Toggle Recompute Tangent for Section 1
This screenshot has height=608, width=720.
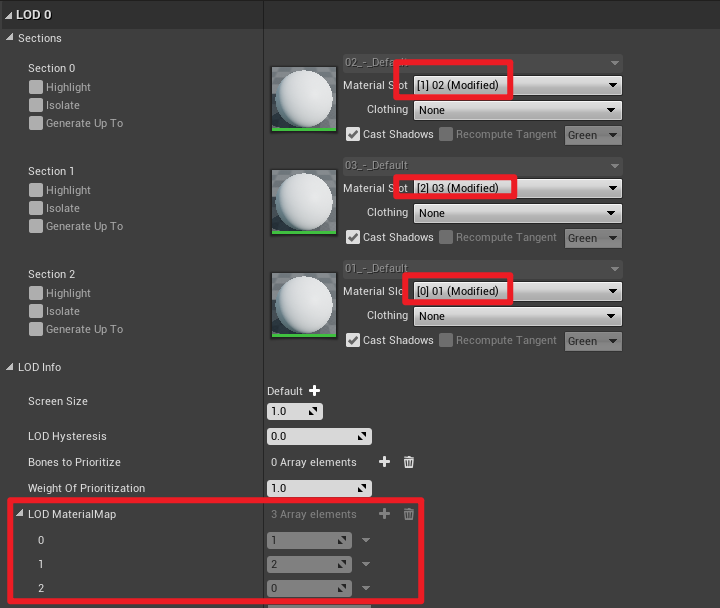446,237
